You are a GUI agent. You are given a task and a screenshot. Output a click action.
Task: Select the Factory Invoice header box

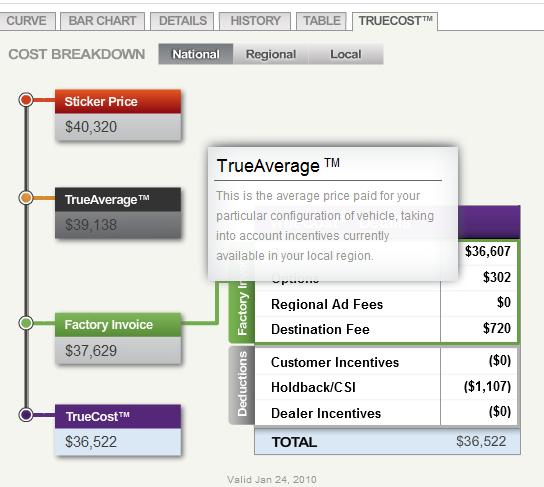[x=118, y=325]
